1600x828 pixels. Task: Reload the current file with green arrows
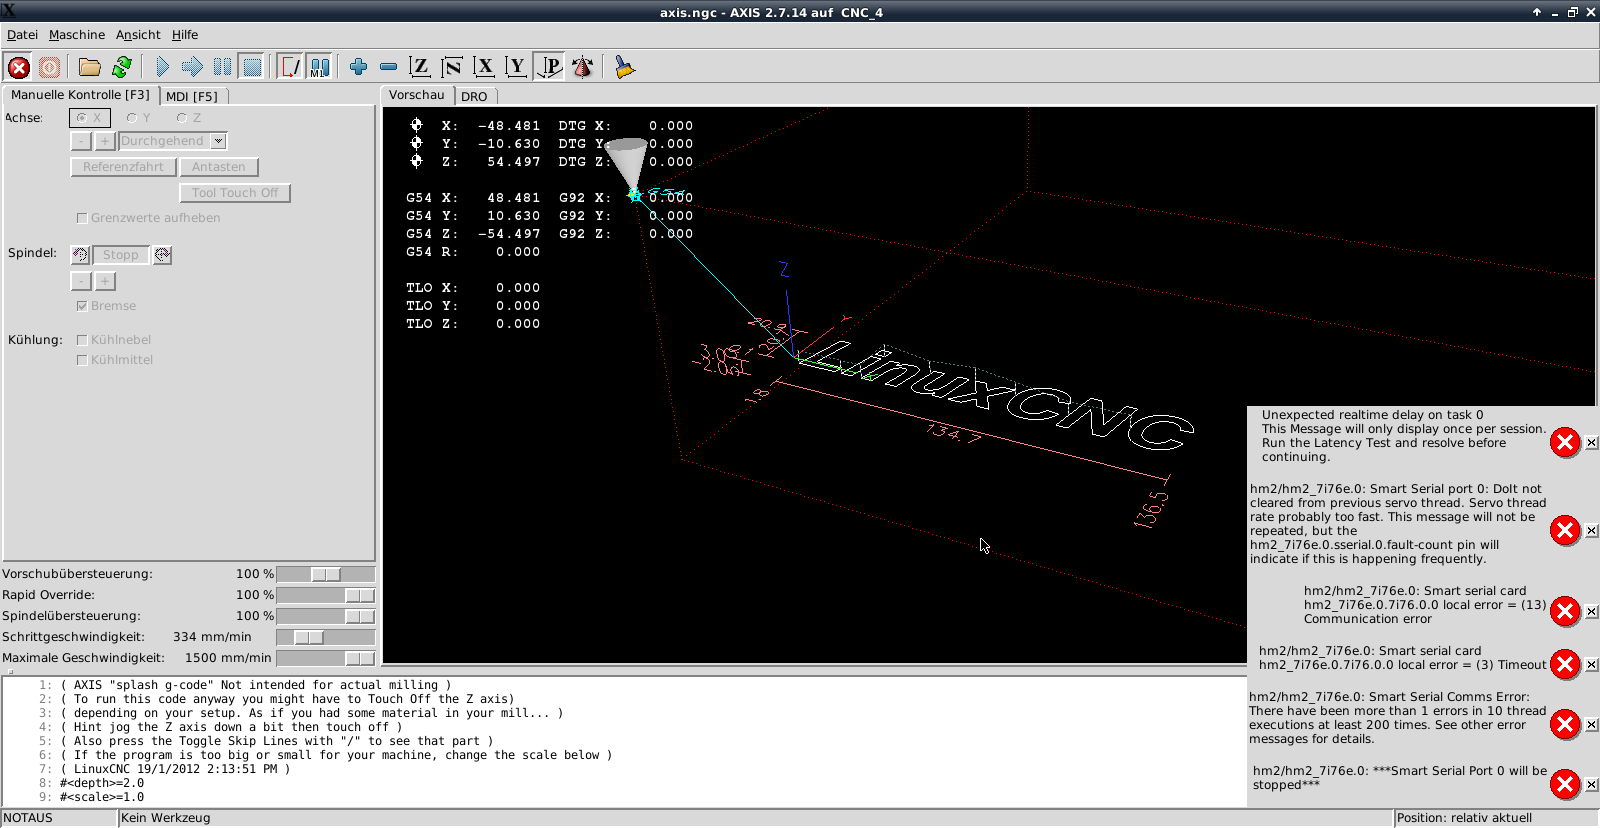pyautogui.click(x=121, y=67)
